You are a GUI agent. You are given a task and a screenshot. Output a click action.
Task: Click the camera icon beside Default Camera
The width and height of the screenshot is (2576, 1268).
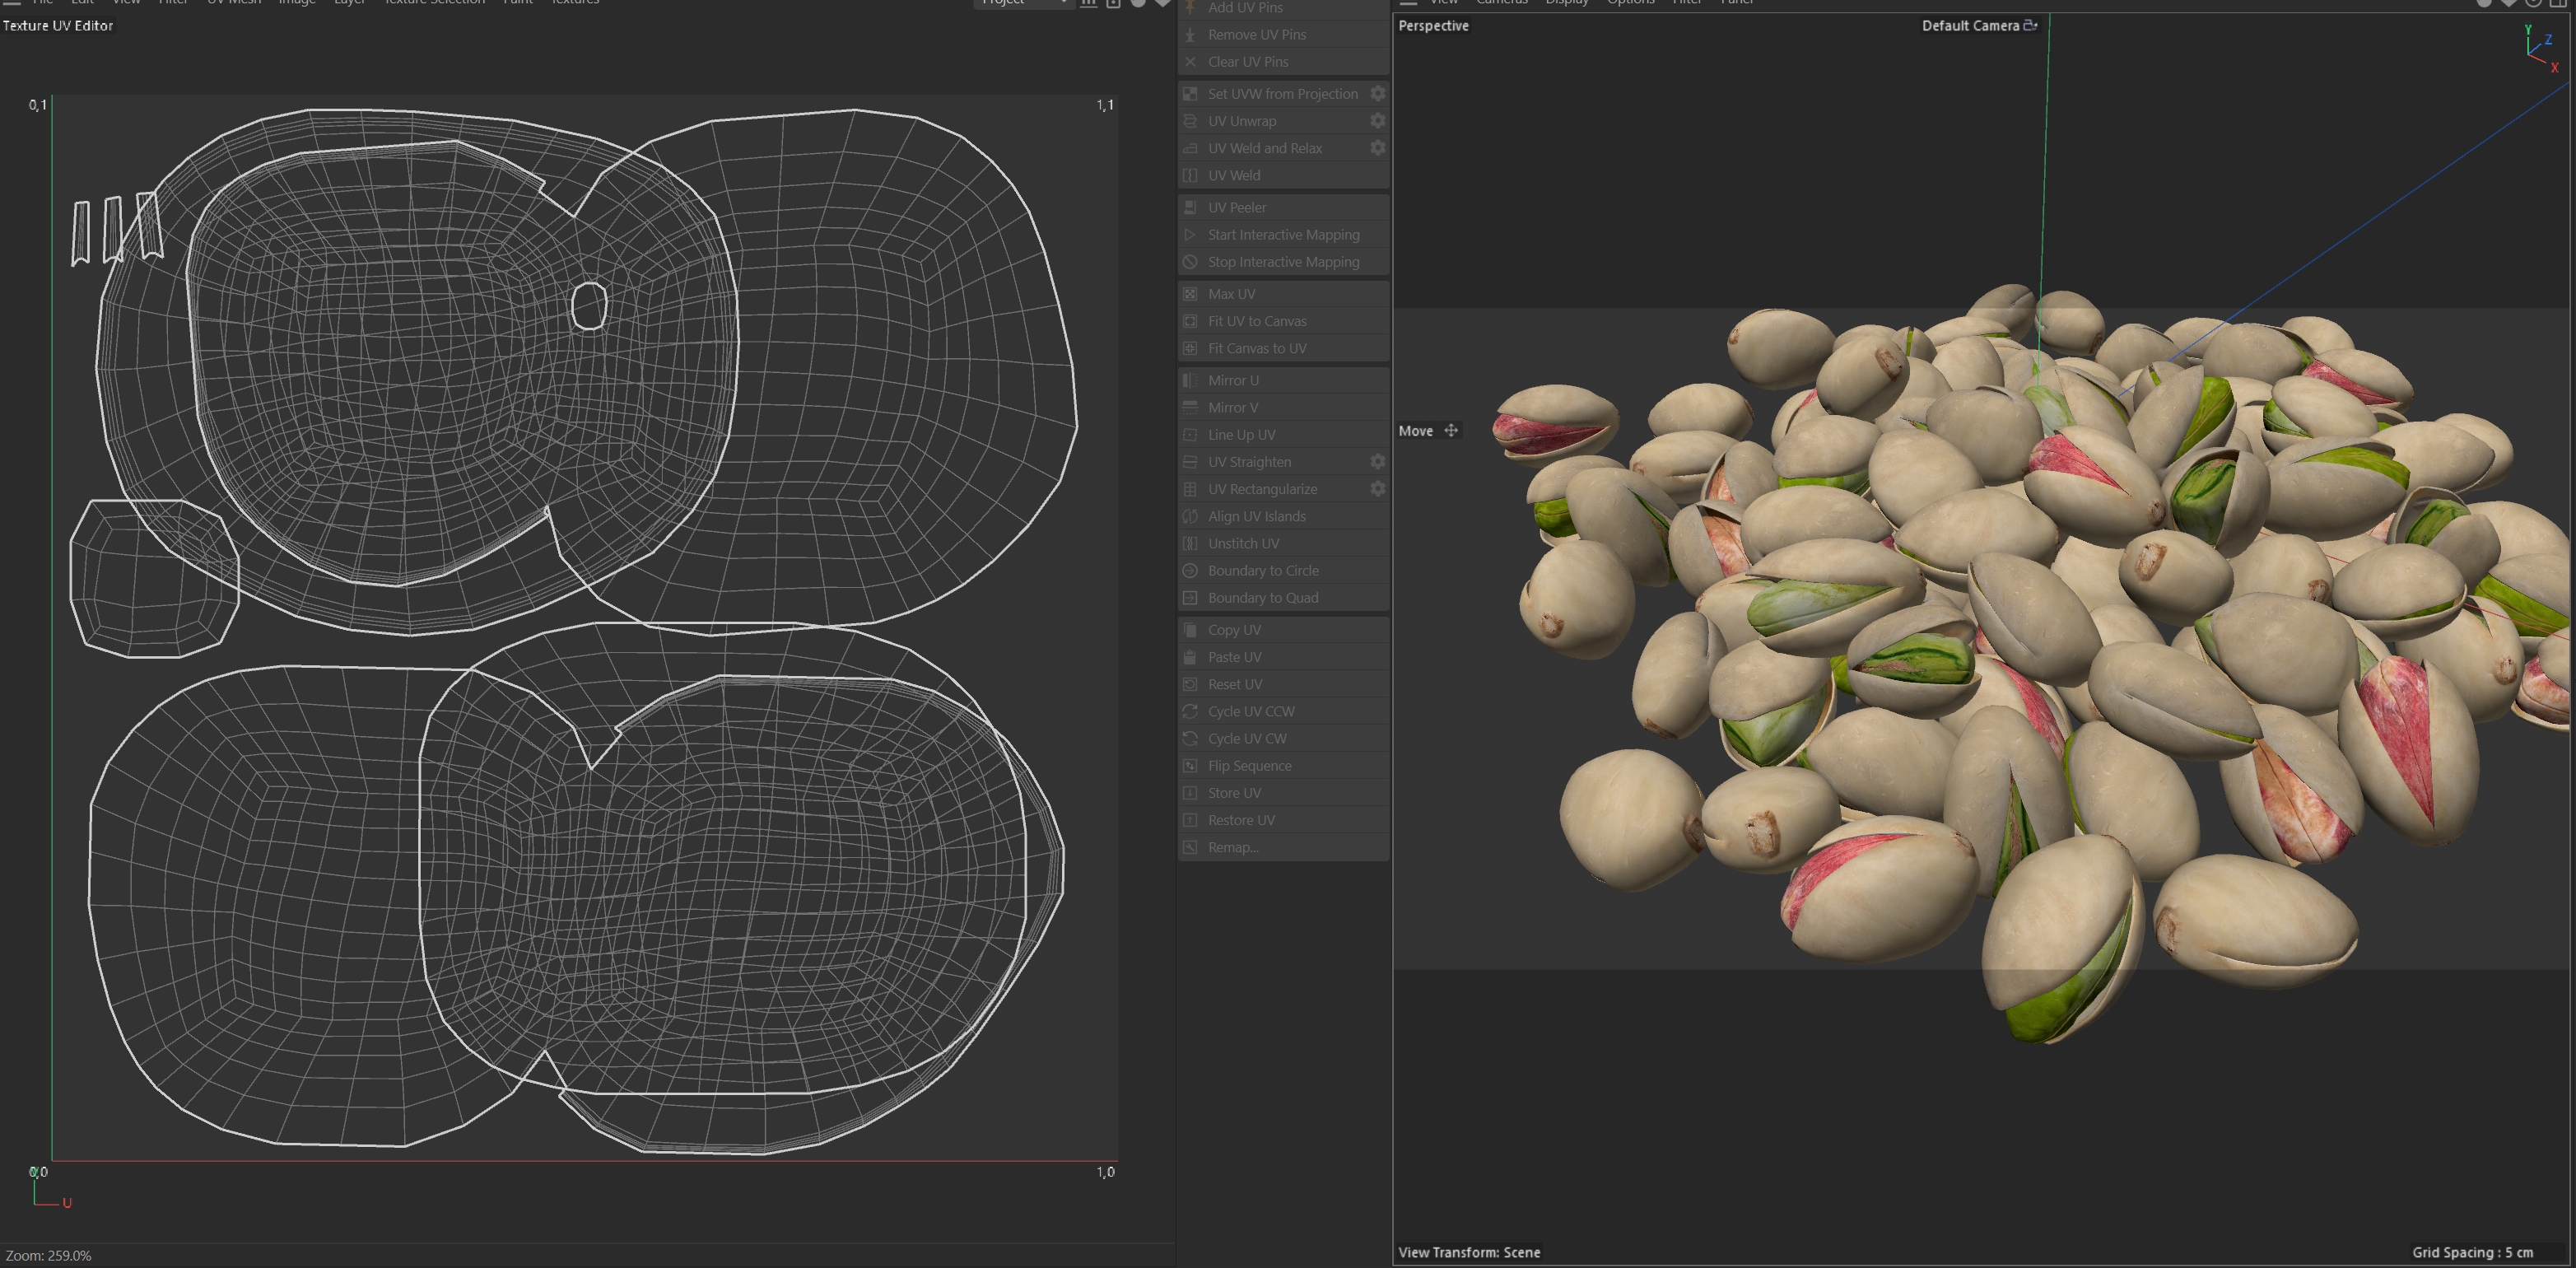click(2030, 25)
